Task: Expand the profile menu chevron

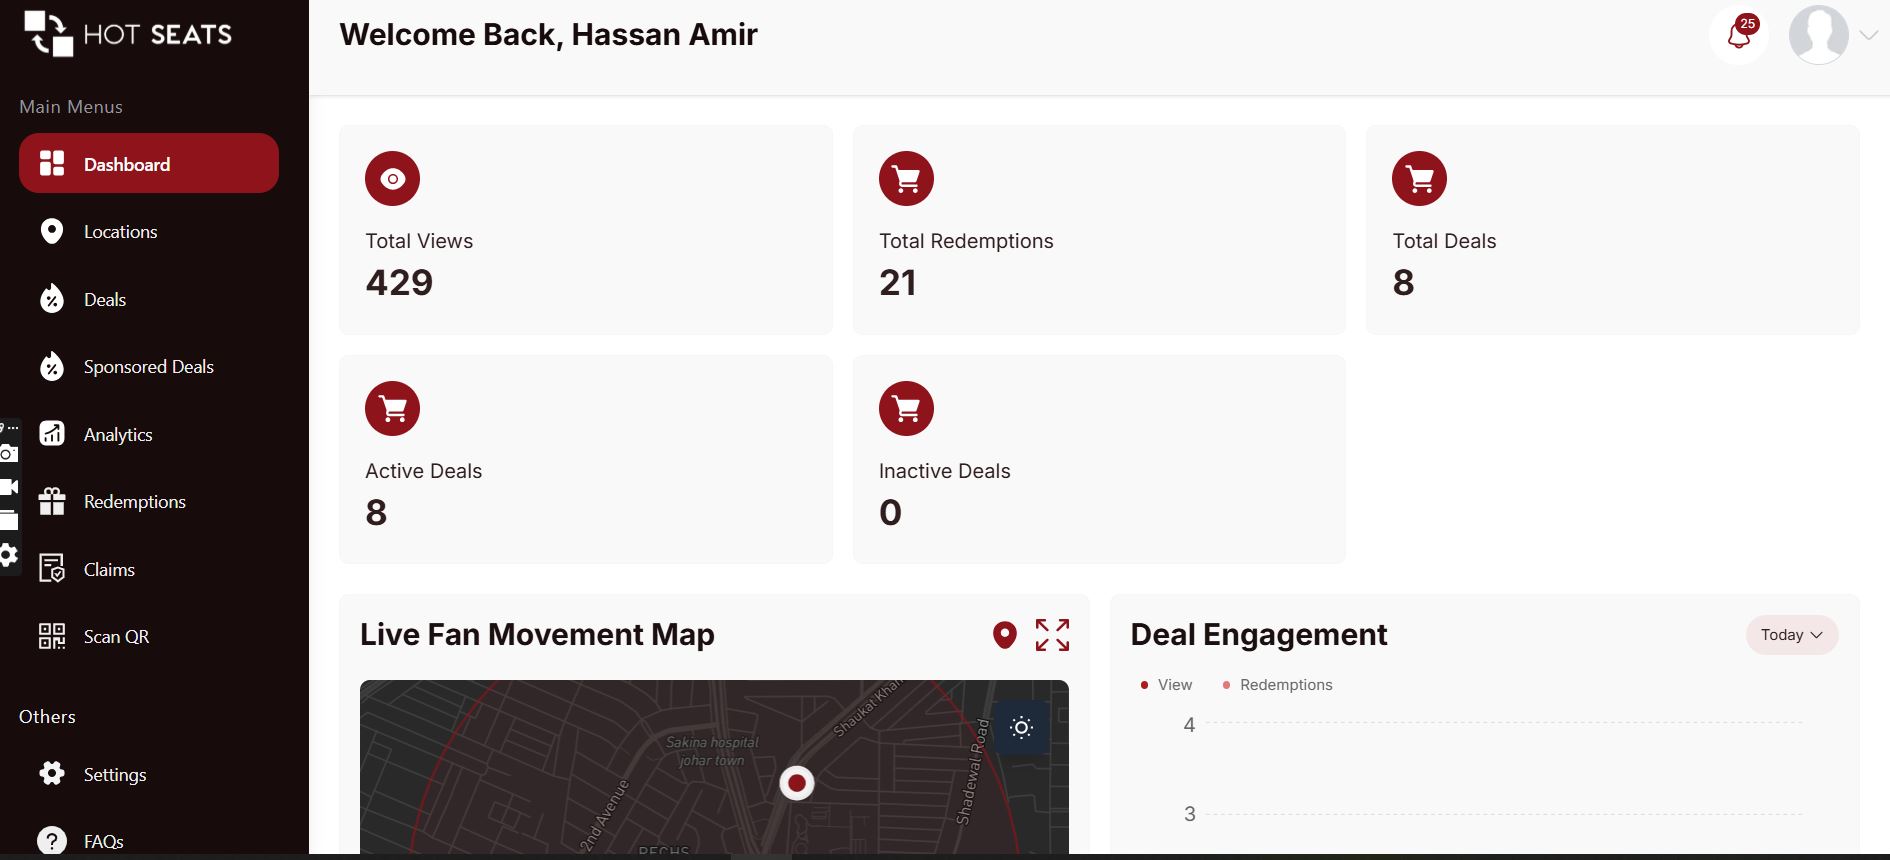Action: (1868, 35)
